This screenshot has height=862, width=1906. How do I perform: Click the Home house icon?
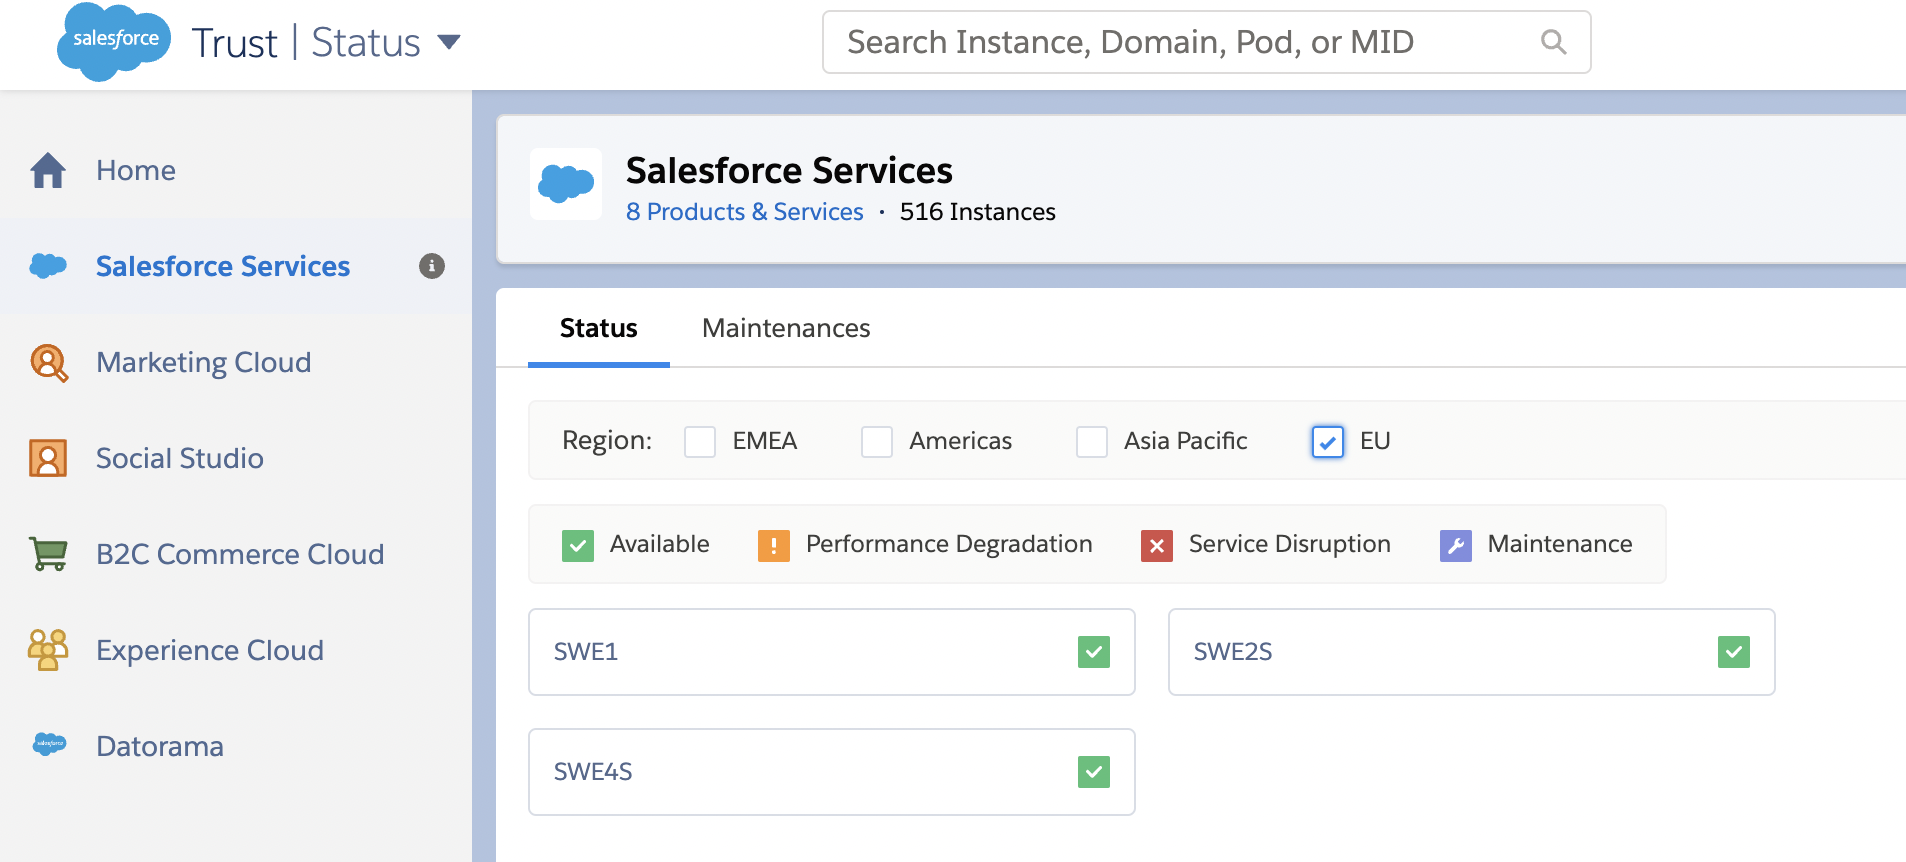[48, 170]
